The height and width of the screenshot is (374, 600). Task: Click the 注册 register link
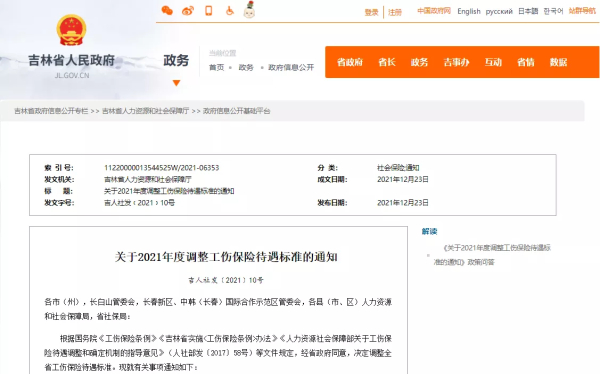(x=395, y=12)
